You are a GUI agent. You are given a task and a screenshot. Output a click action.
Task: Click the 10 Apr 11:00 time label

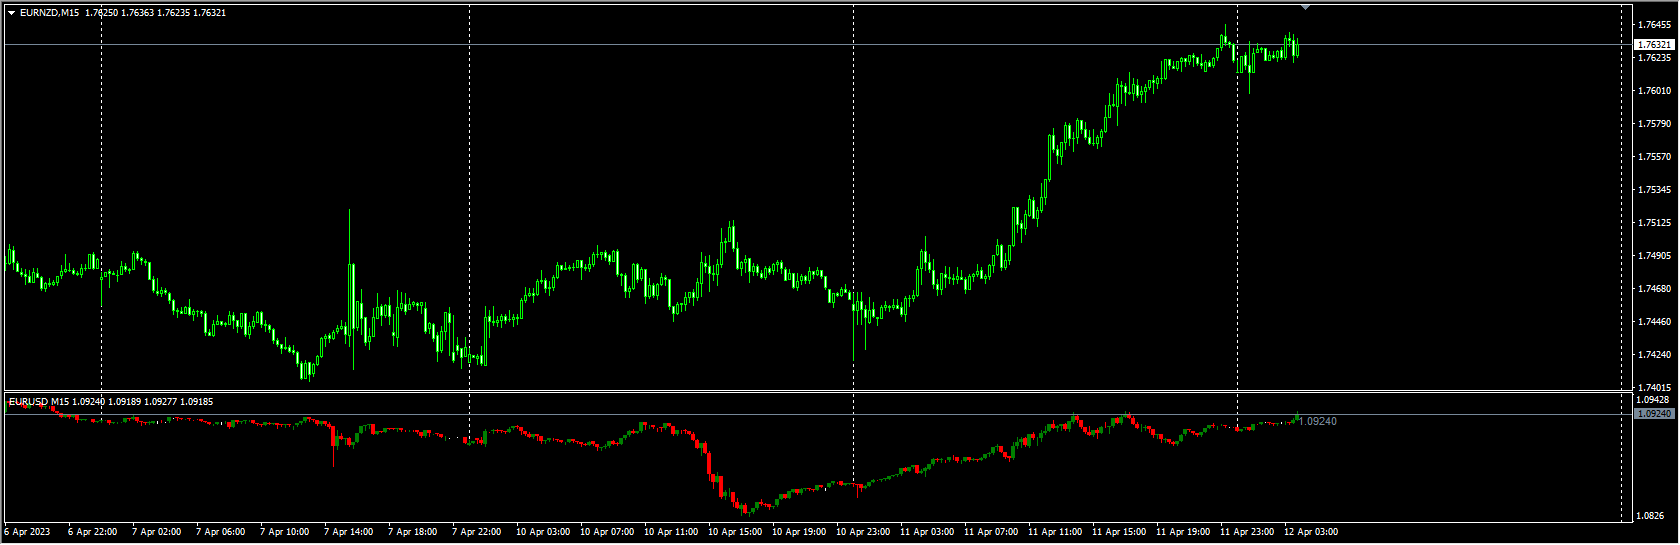(x=671, y=532)
